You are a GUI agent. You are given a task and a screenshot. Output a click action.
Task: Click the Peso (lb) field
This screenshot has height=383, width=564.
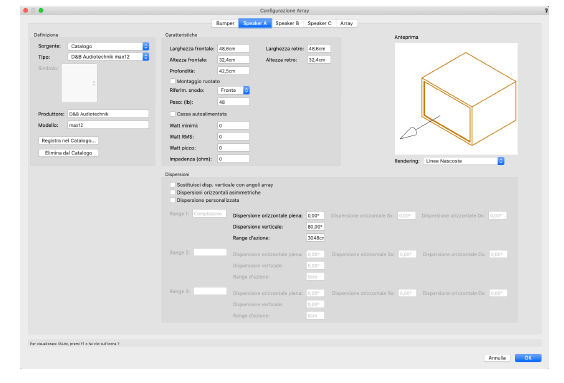coord(233,102)
